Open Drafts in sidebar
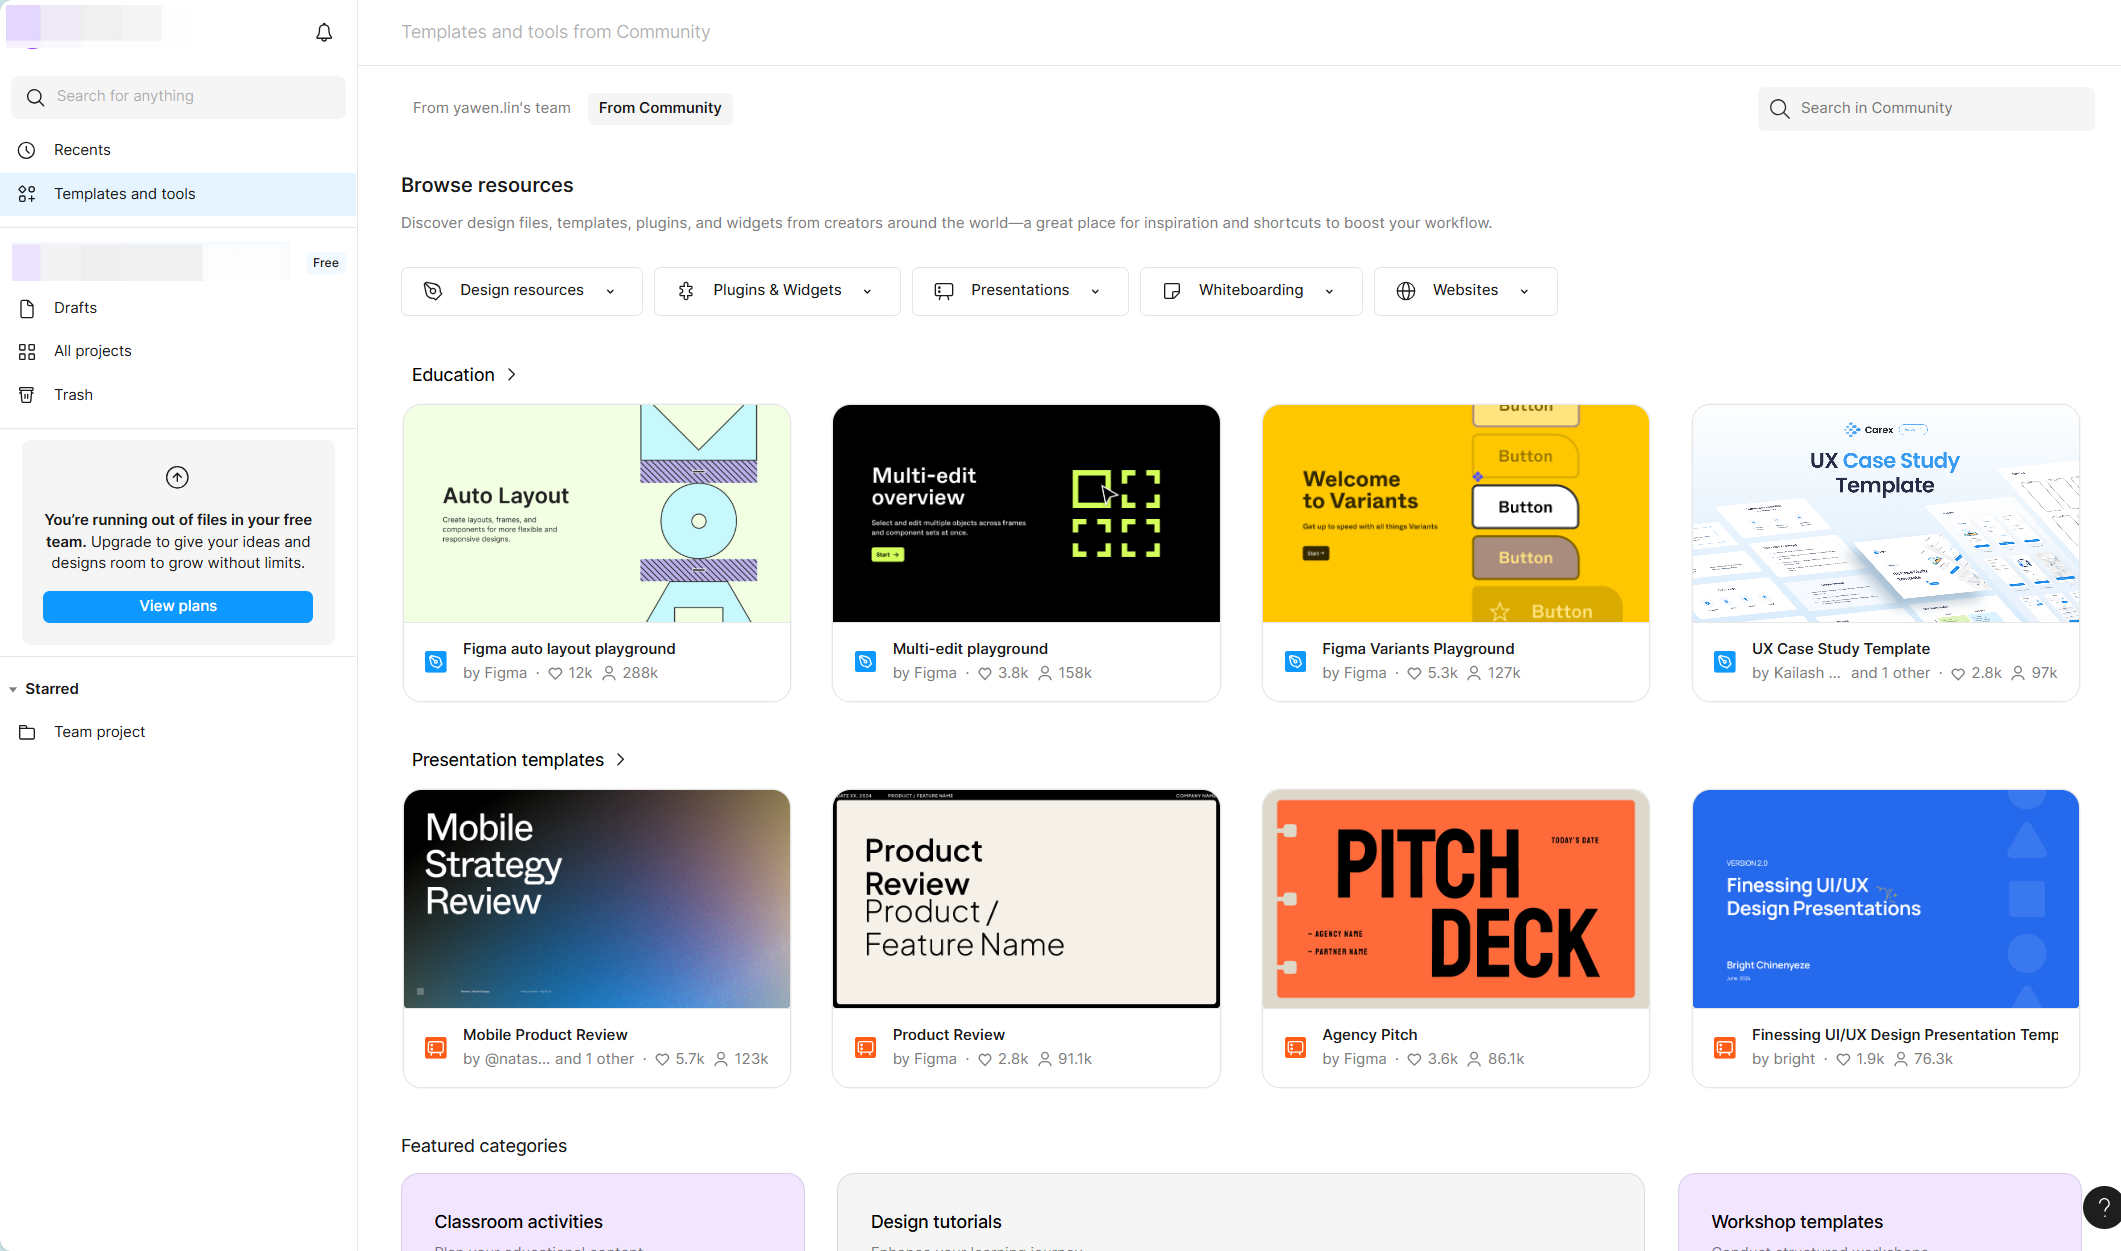Image resolution: width=2121 pixels, height=1251 pixels. pyautogui.click(x=178, y=308)
